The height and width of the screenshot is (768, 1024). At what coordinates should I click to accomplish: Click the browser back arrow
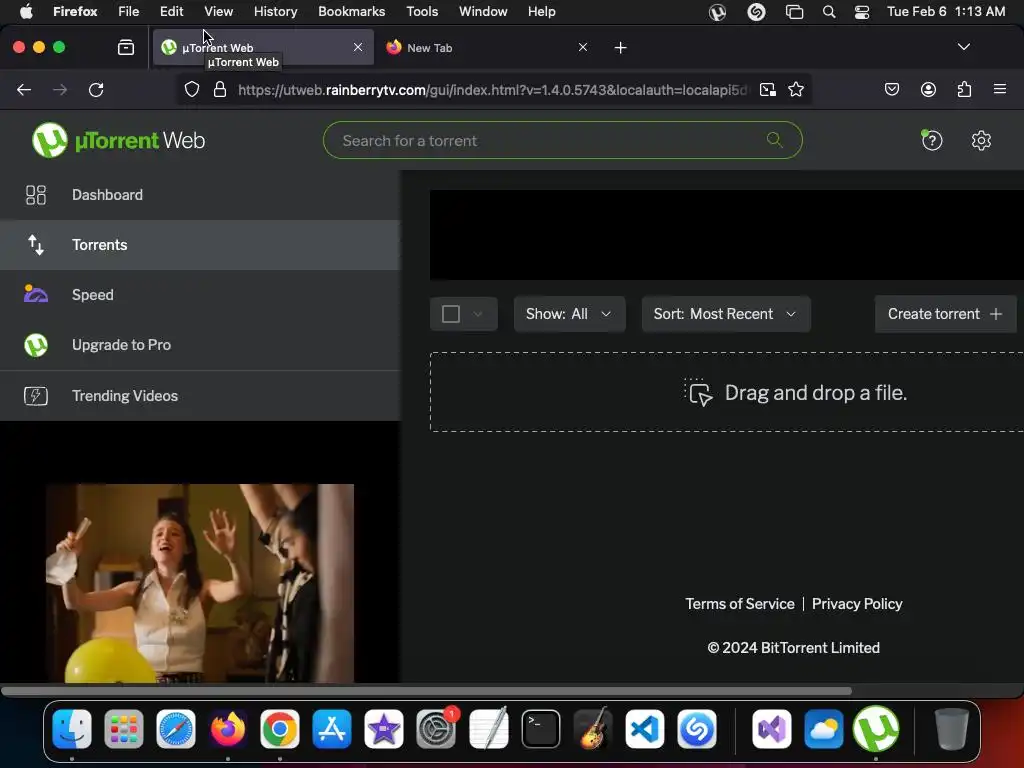(24, 89)
